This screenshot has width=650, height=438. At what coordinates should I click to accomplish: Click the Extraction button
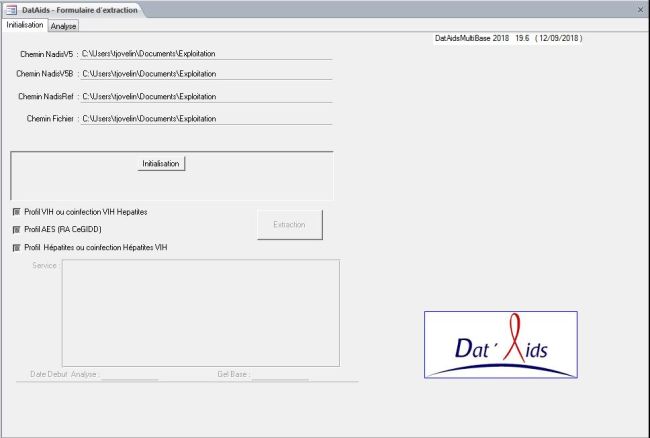click(289, 225)
